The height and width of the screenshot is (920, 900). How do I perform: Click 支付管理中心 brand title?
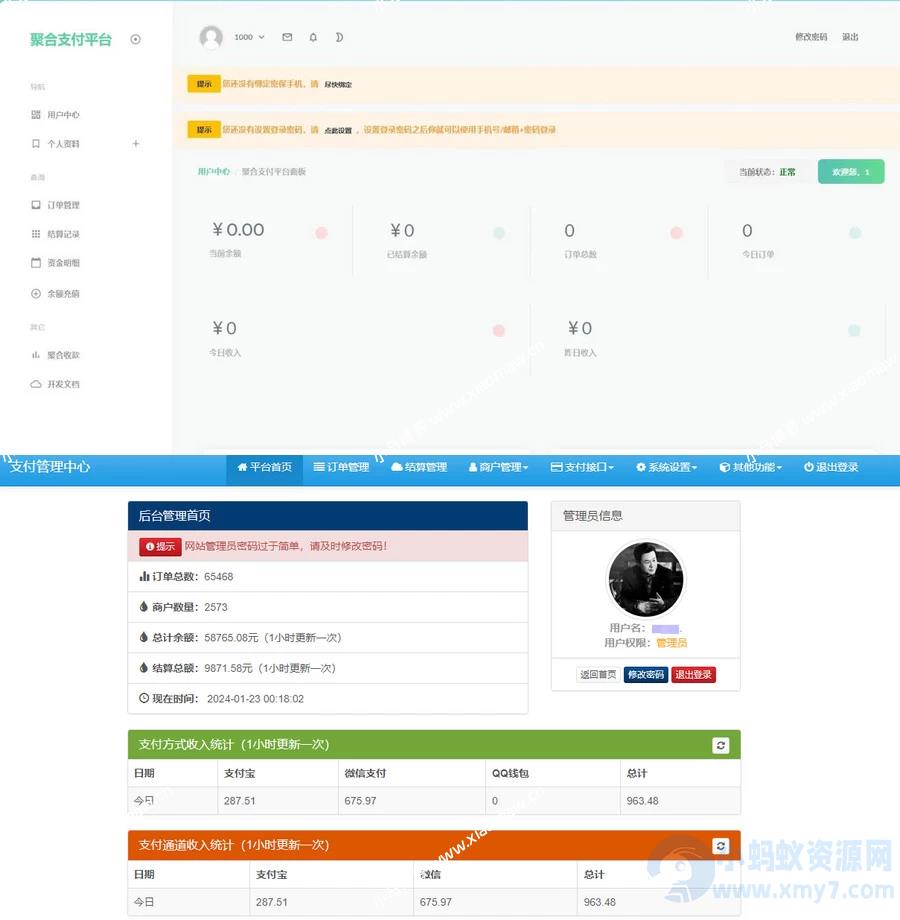[x=50, y=467]
